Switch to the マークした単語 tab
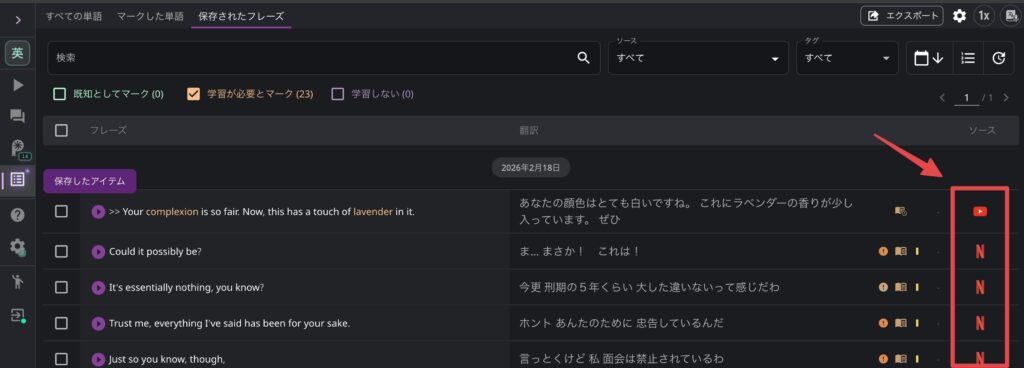1024x368 pixels. pyautogui.click(x=150, y=16)
